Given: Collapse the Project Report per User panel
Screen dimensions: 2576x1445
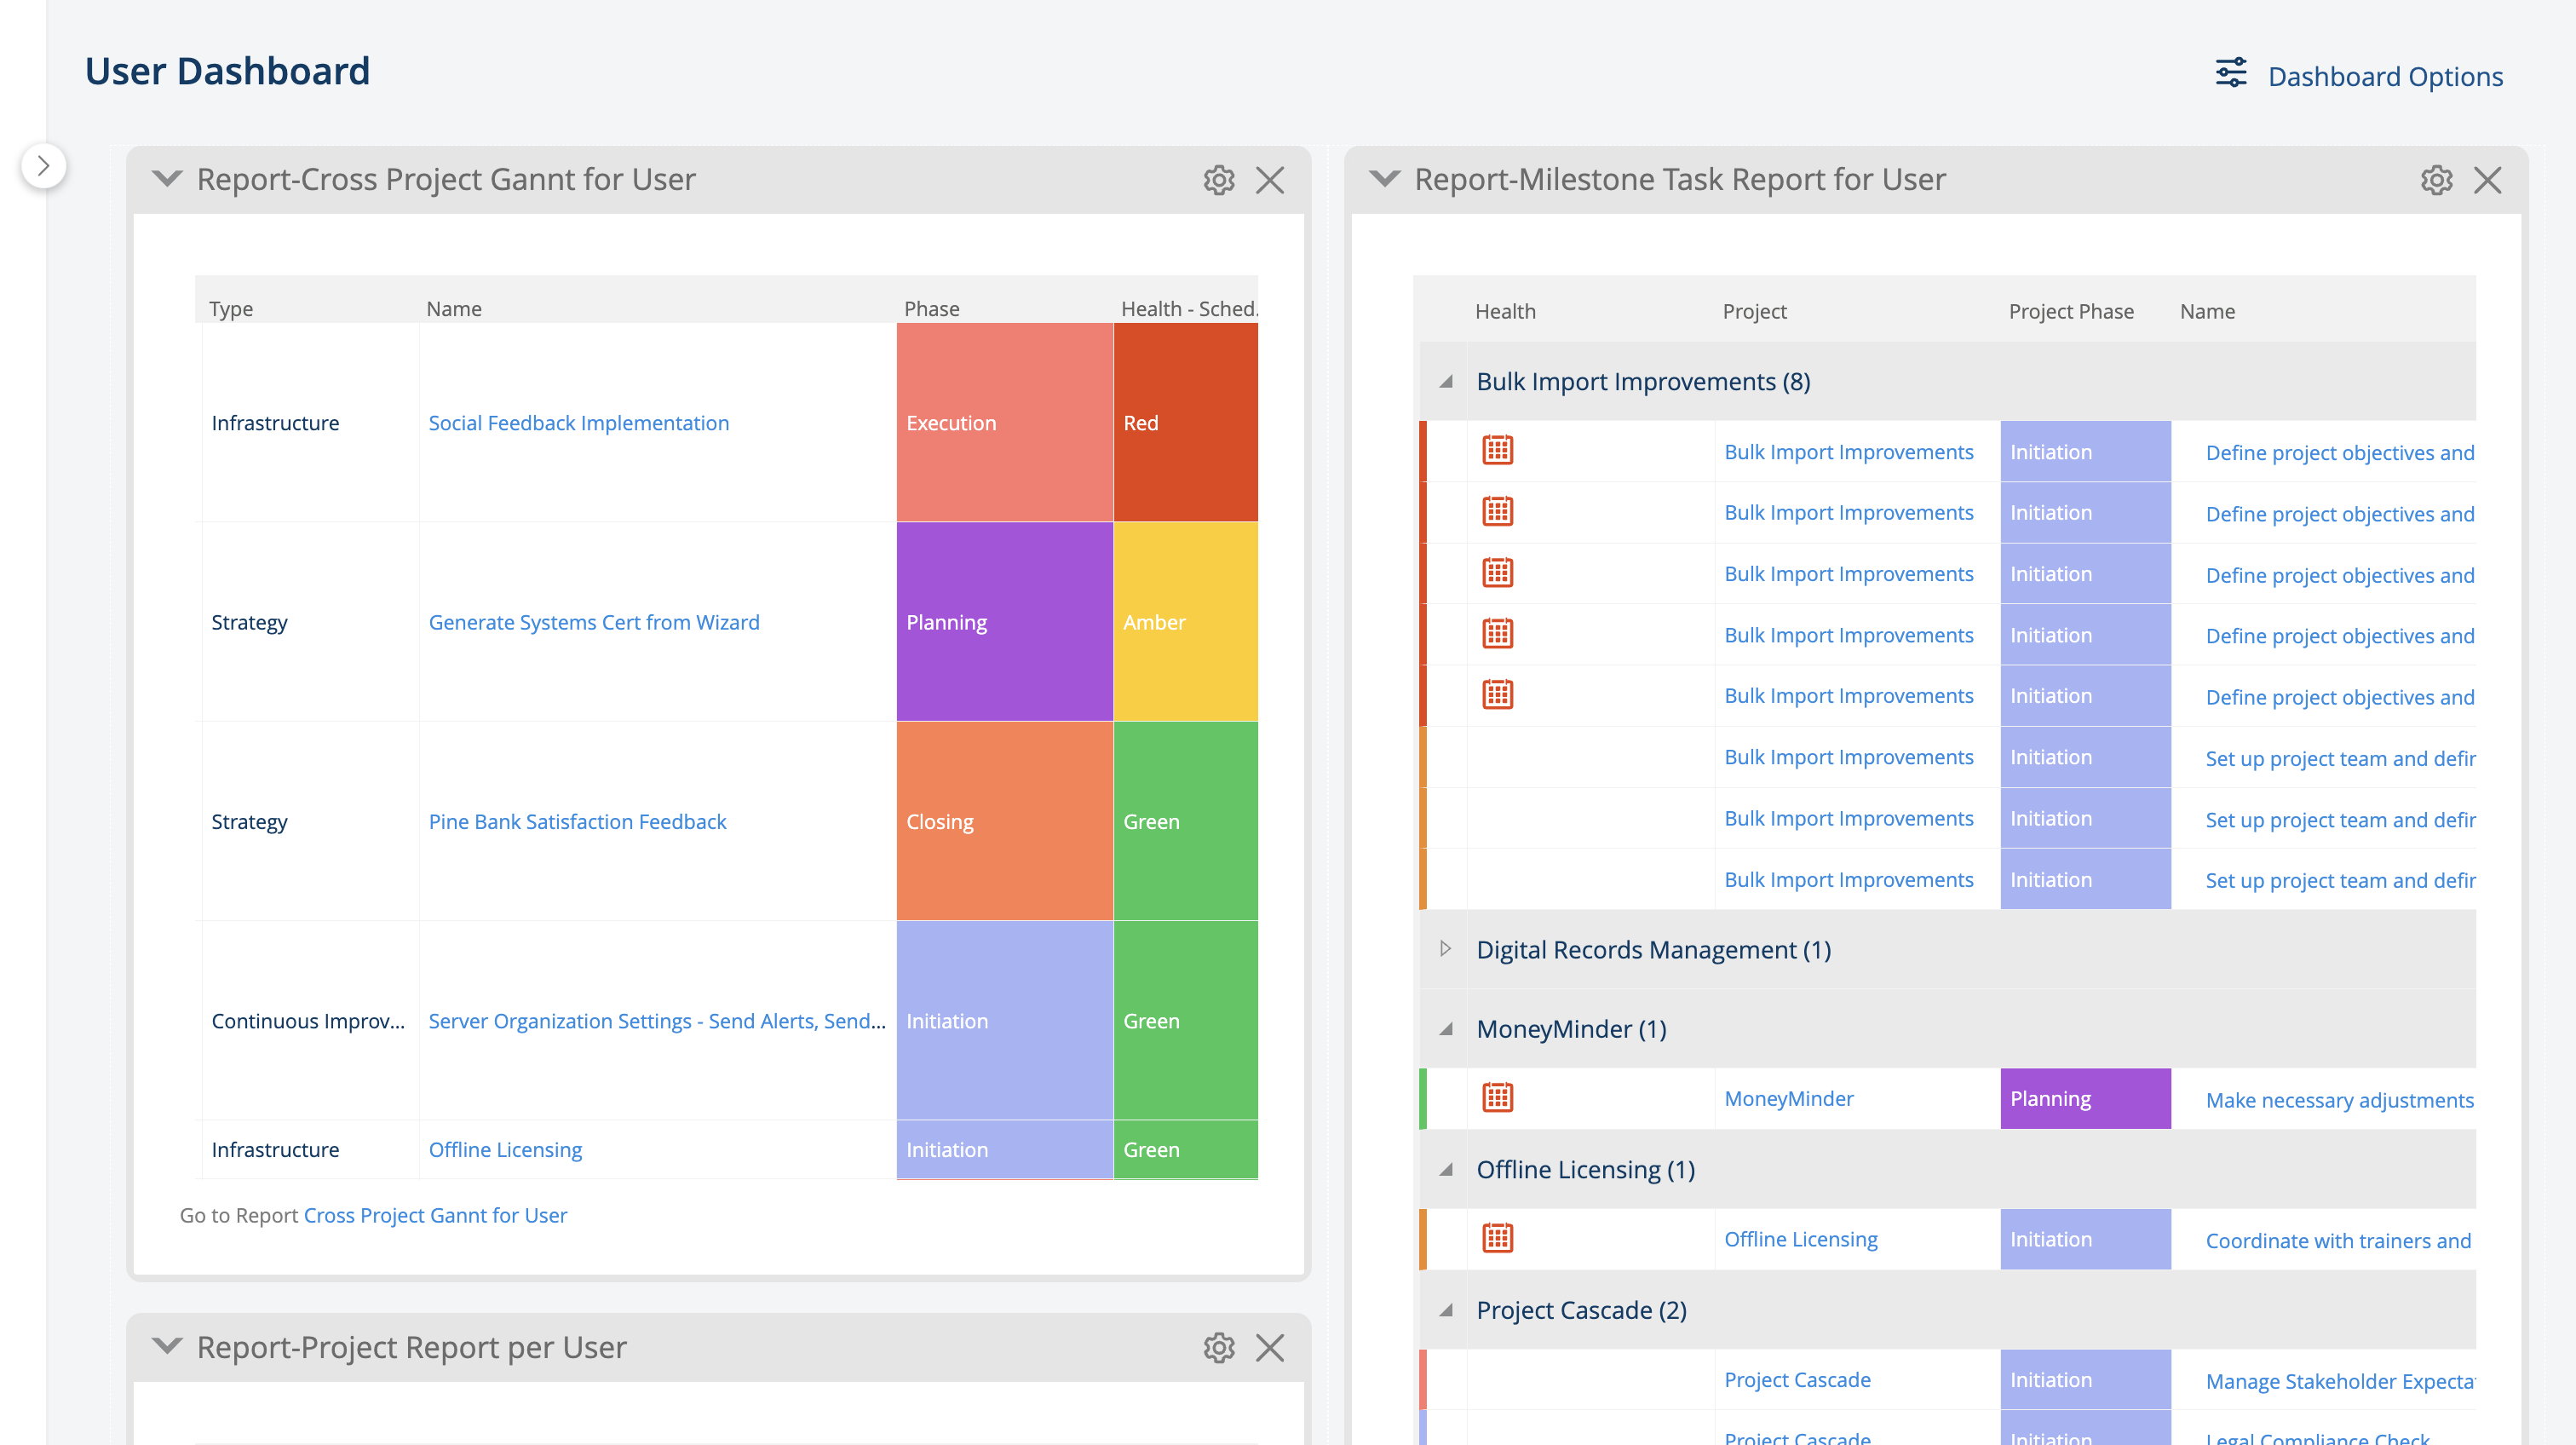Looking at the screenshot, I should click(x=167, y=1346).
